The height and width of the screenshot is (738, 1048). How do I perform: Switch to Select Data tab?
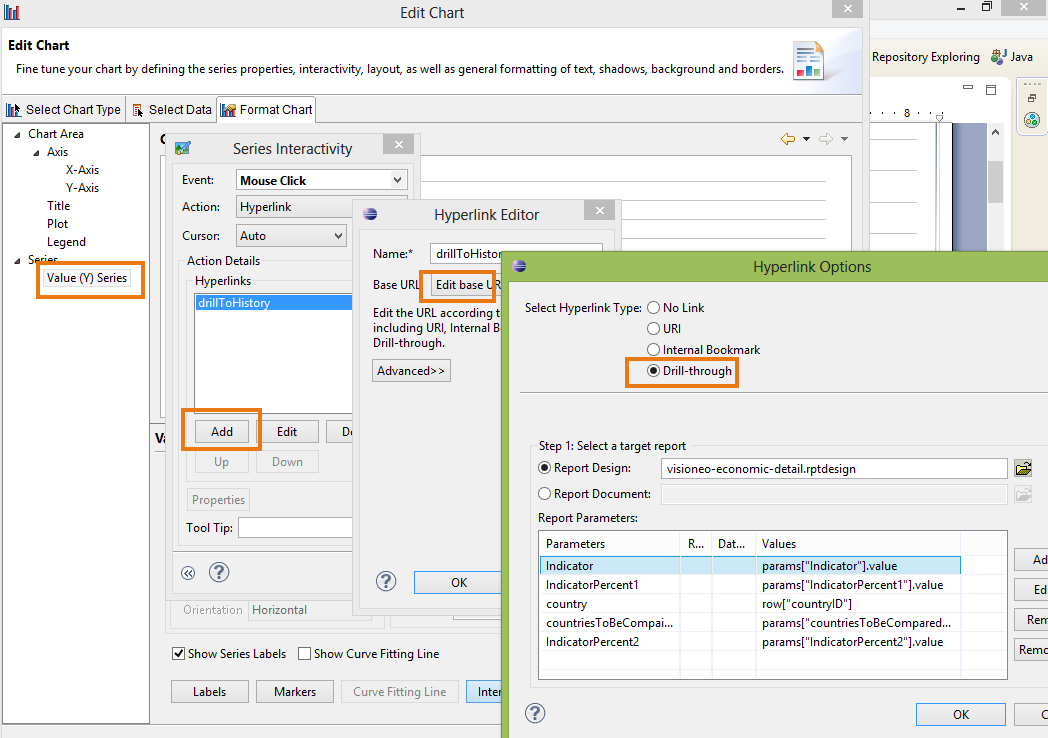(172, 110)
